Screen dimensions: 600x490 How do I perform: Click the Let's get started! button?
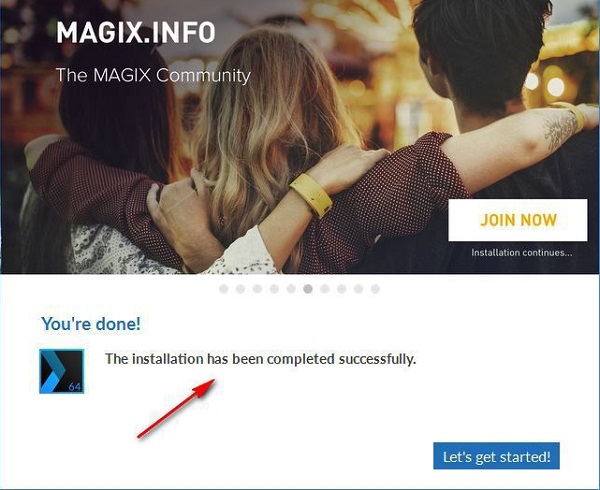496,456
